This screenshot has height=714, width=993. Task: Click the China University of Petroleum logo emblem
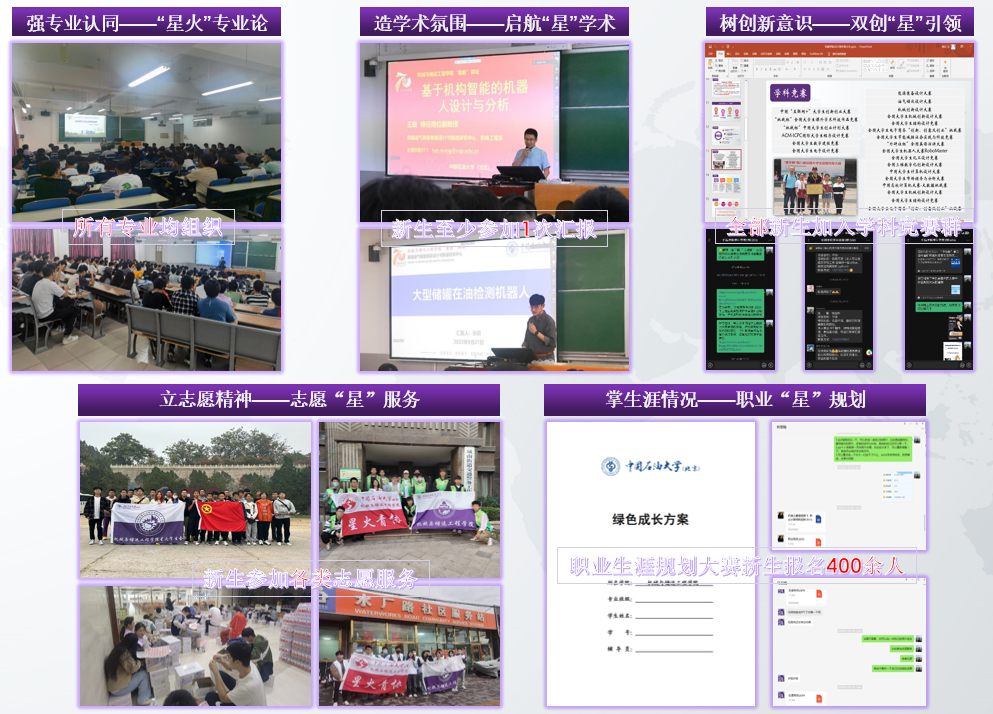tap(610, 467)
